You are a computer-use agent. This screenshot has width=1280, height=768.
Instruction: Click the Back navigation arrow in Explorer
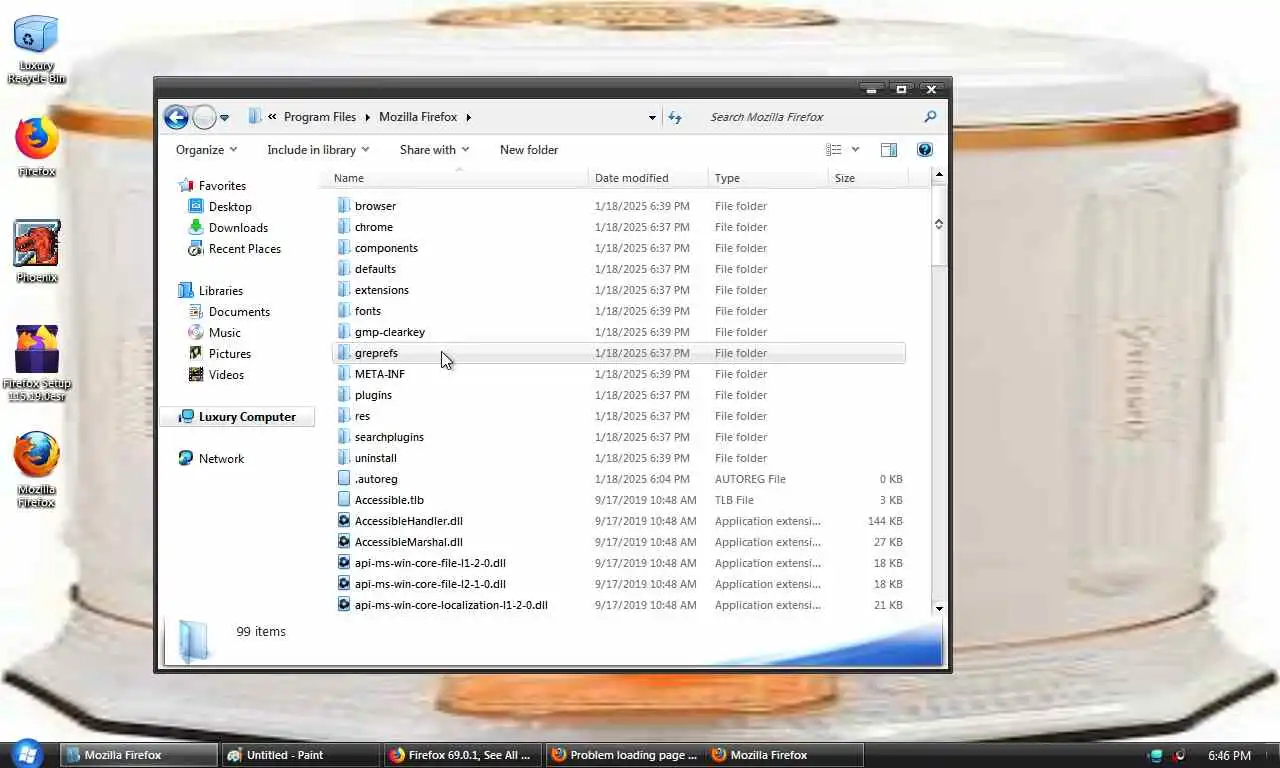point(176,117)
